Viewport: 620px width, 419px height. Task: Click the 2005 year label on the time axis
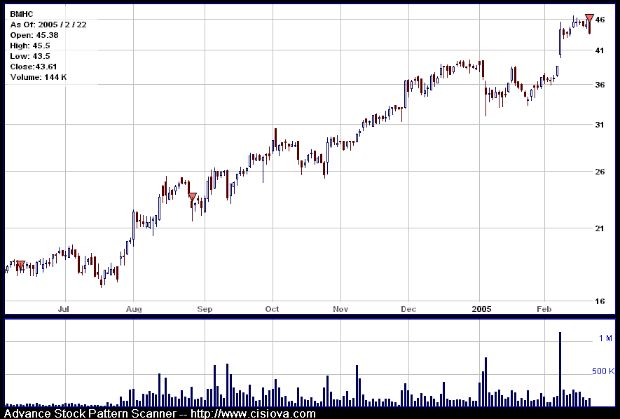[481, 309]
